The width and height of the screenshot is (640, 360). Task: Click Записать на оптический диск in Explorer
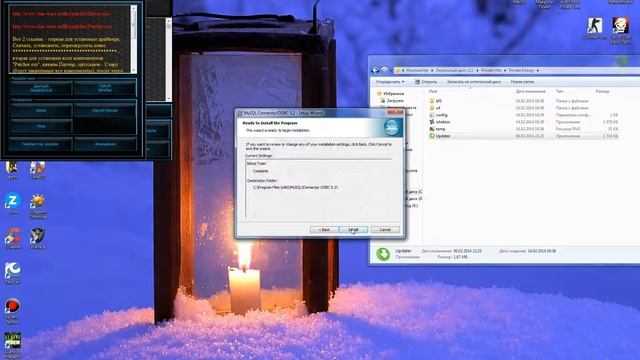pyautogui.click(x=473, y=82)
